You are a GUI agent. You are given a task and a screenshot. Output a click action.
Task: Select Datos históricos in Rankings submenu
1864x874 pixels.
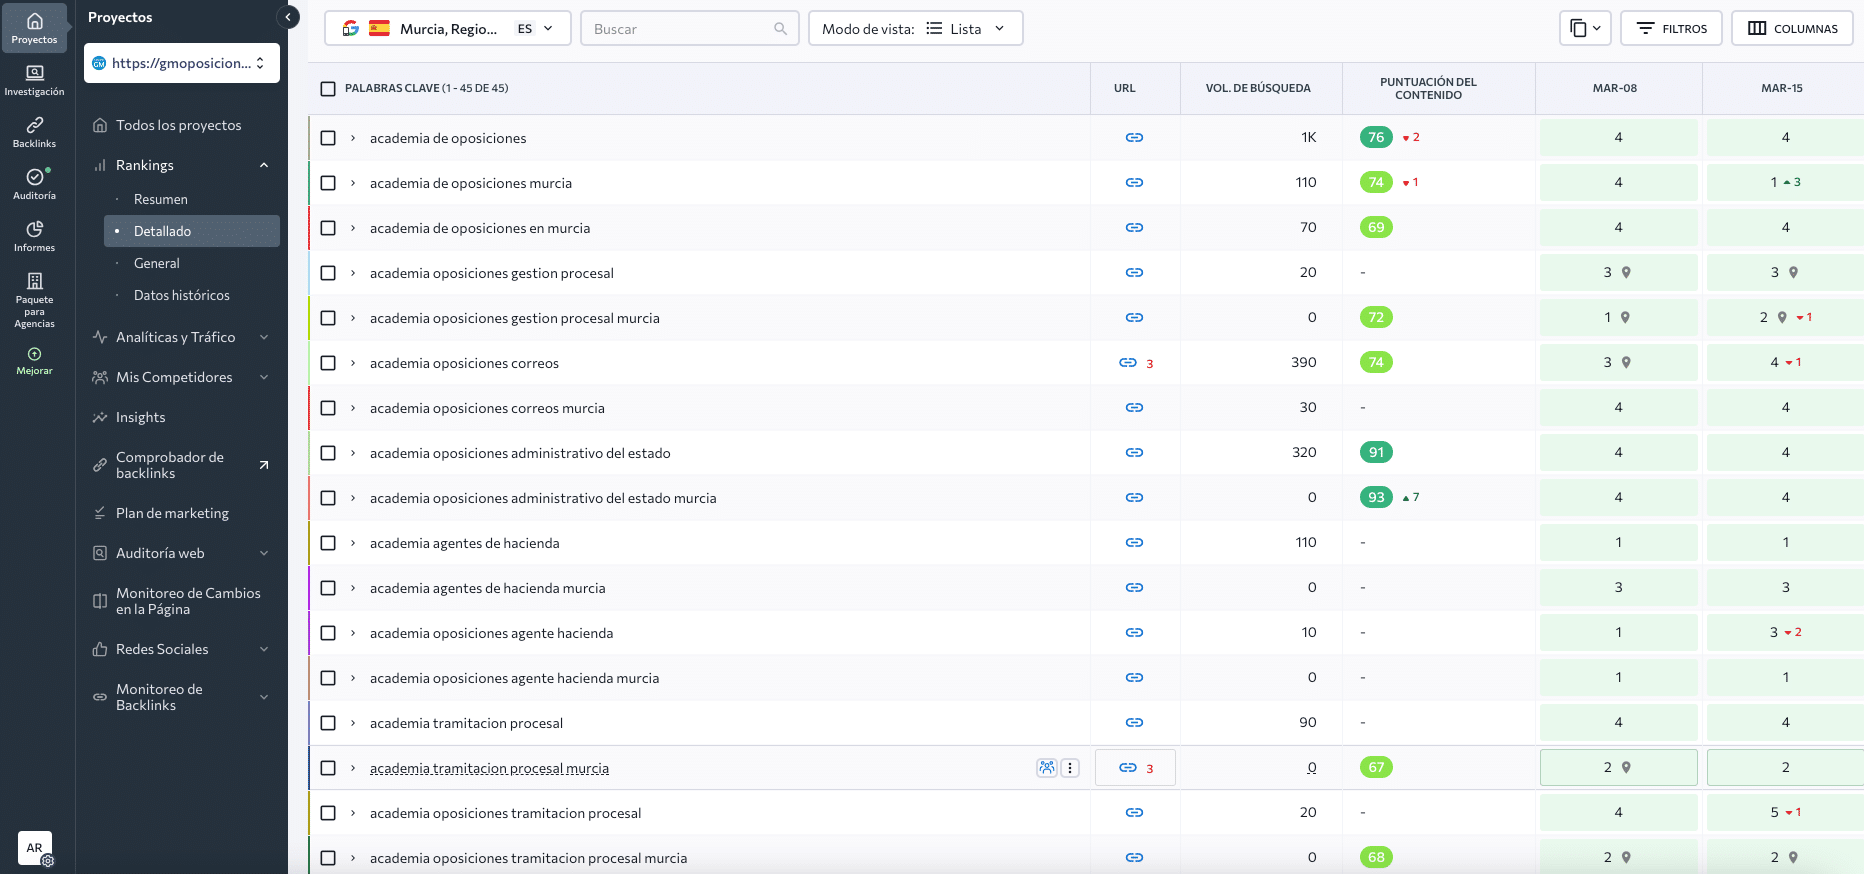tap(182, 295)
